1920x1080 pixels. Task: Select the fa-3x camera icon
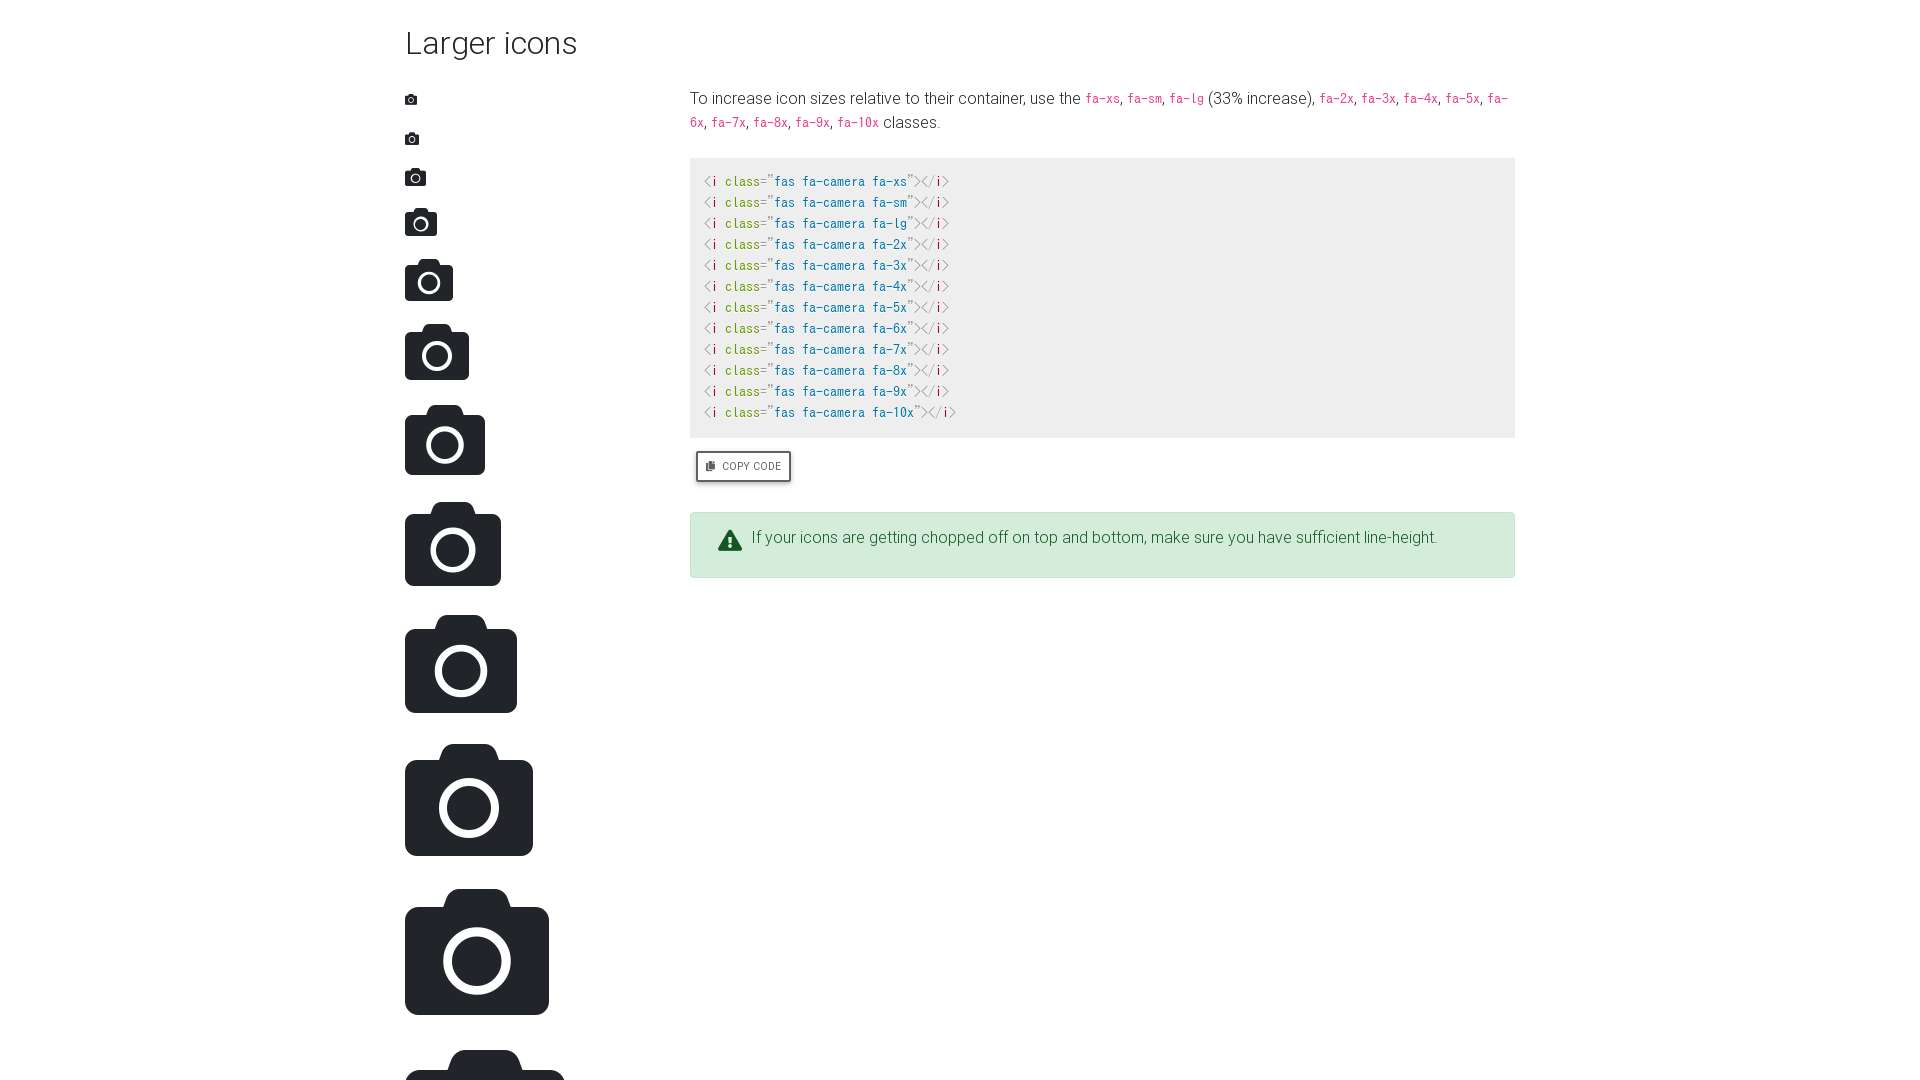tap(429, 281)
